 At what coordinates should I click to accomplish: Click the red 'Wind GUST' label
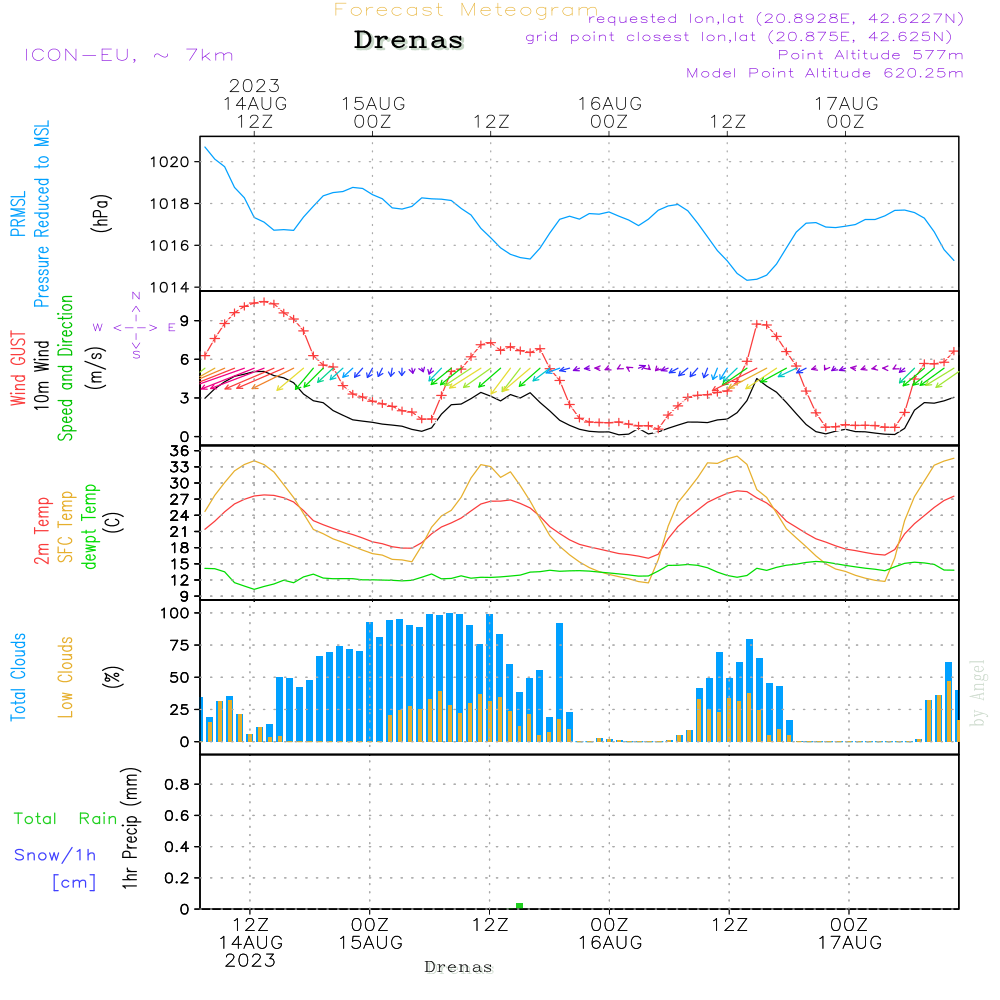[x=18, y=368]
